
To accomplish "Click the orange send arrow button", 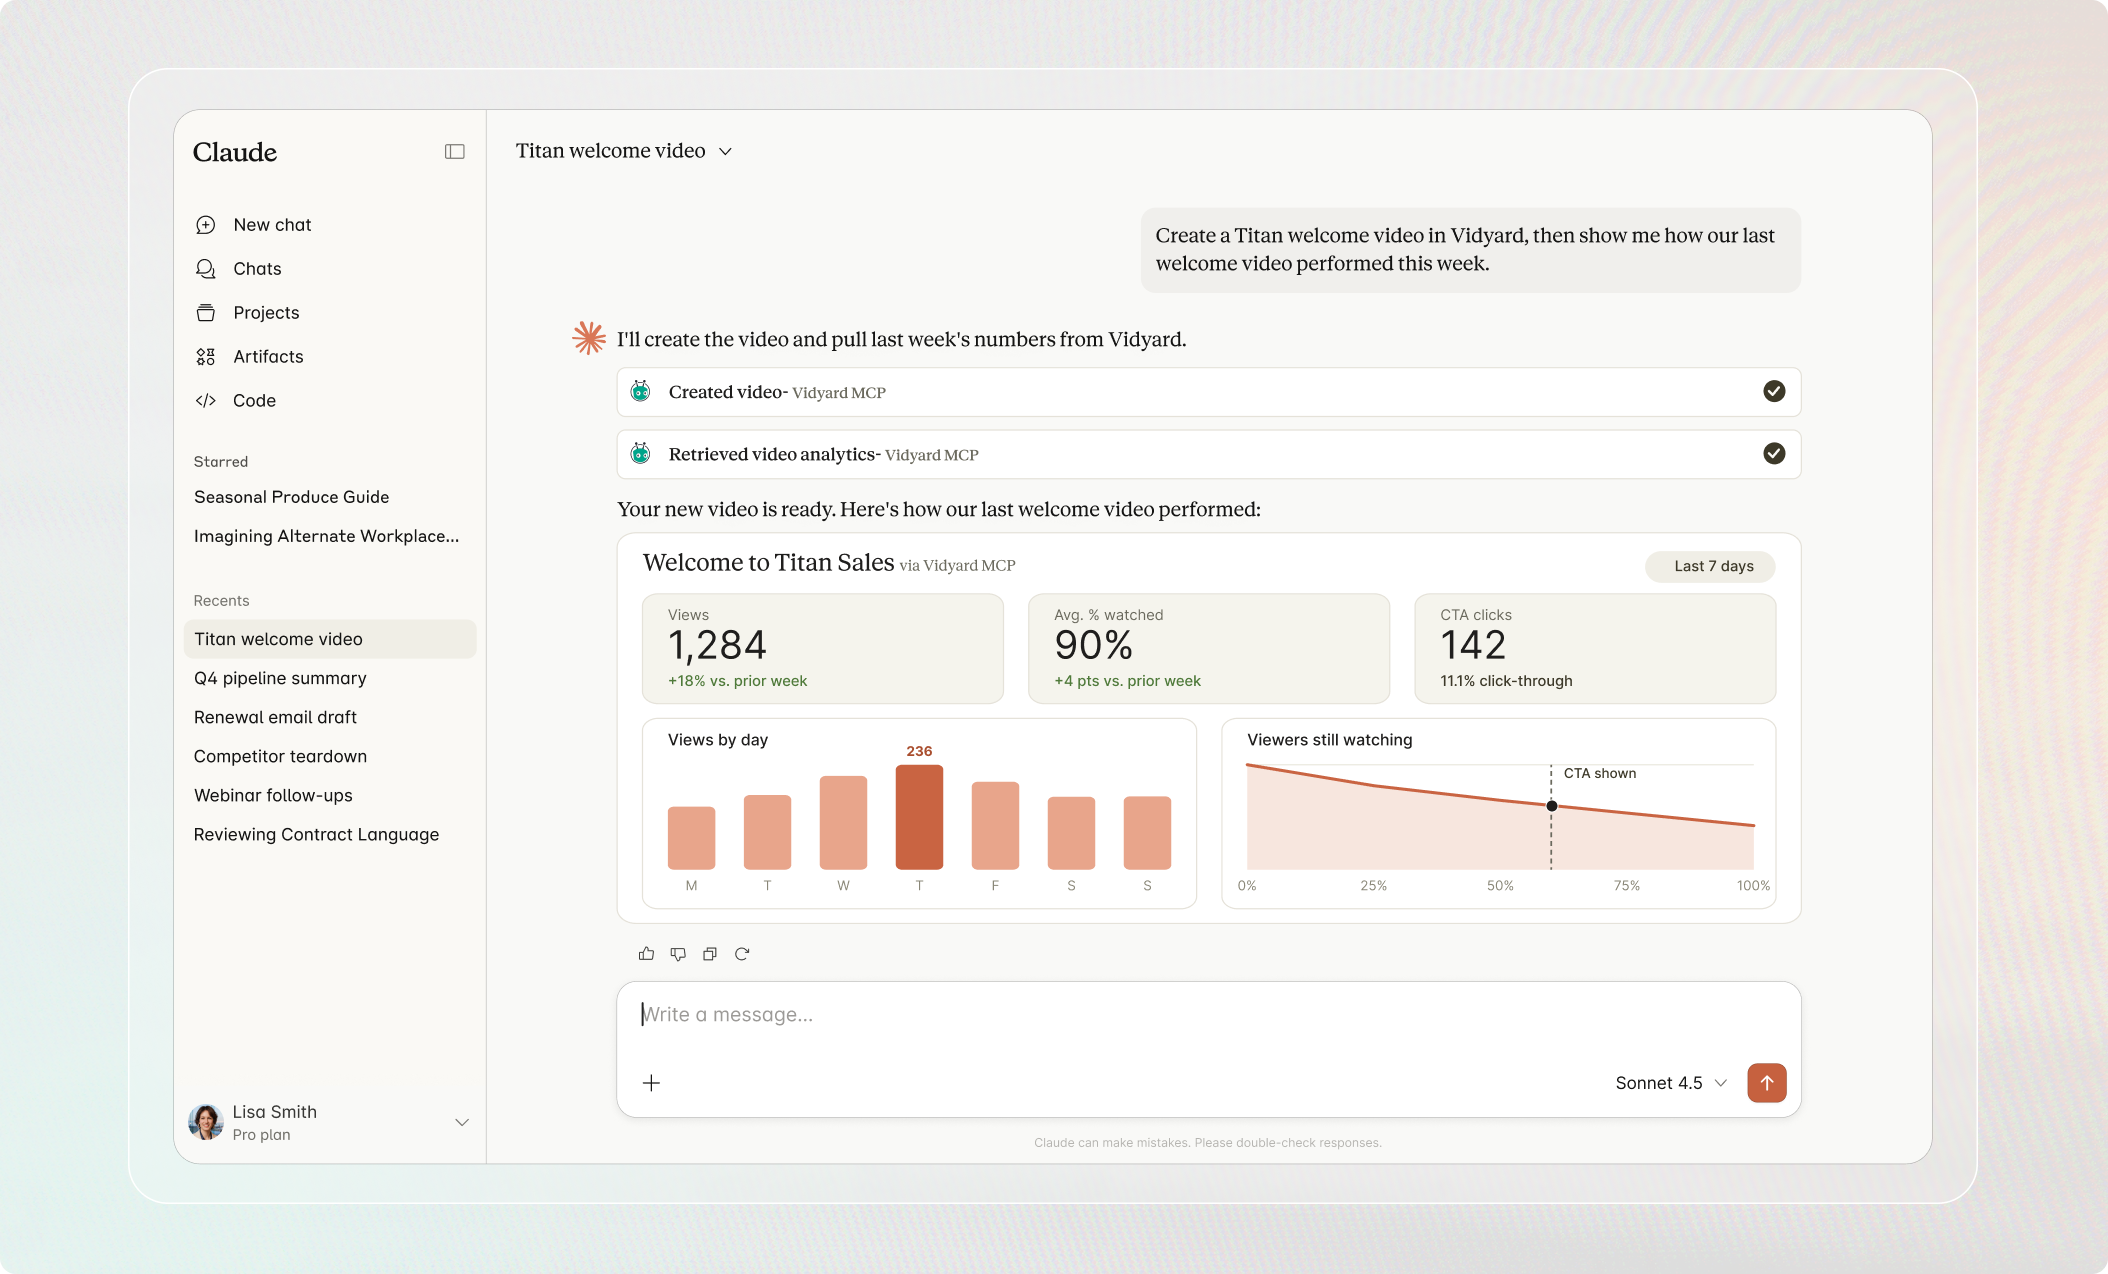I will tap(1767, 1083).
